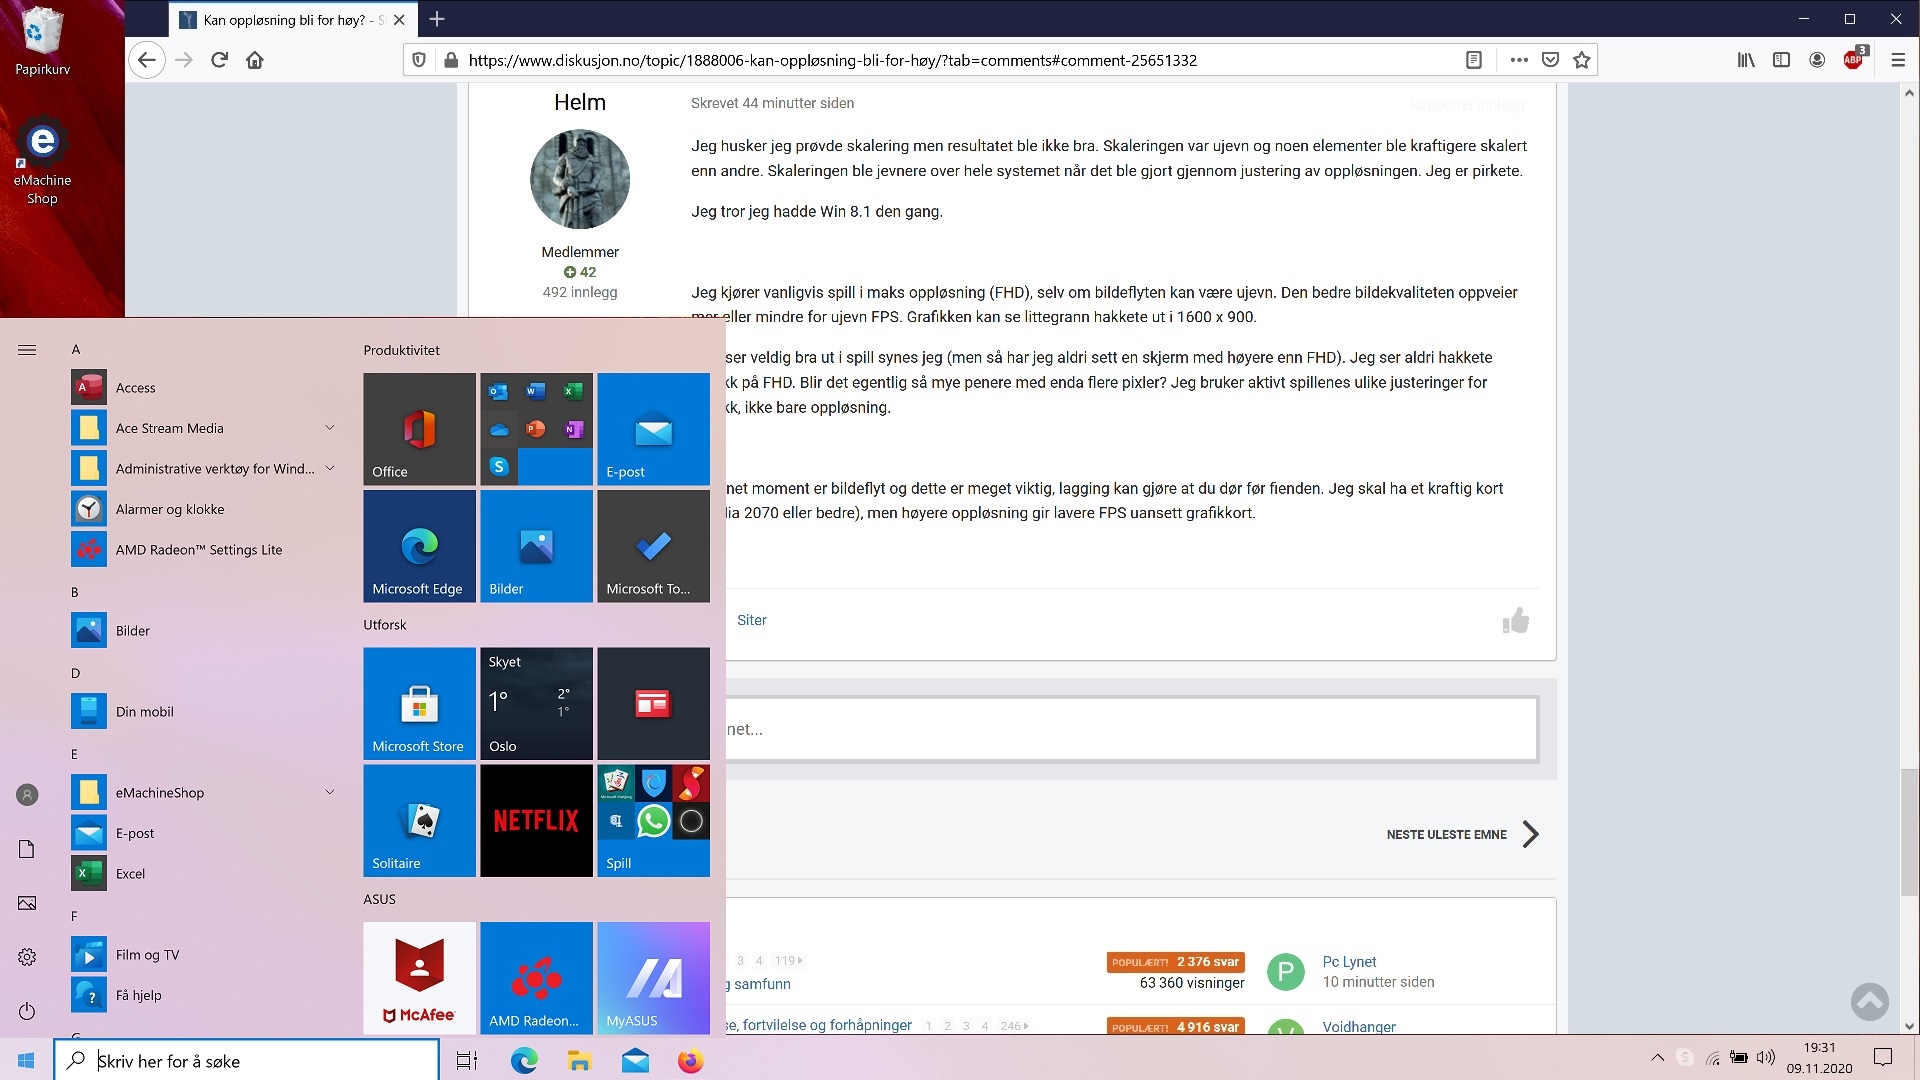Open the Power options button

click(27, 1011)
